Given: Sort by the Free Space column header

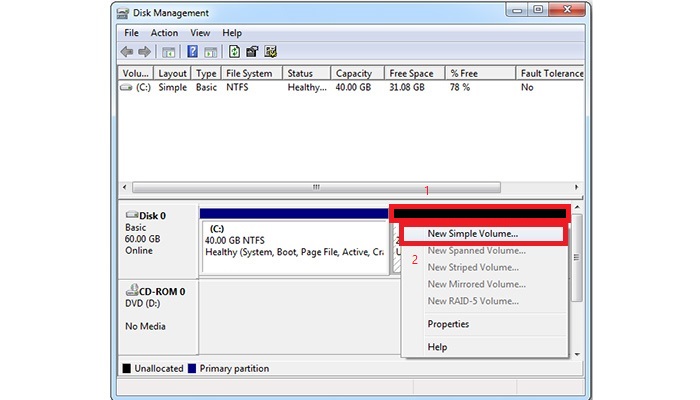Looking at the screenshot, I should [411, 73].
